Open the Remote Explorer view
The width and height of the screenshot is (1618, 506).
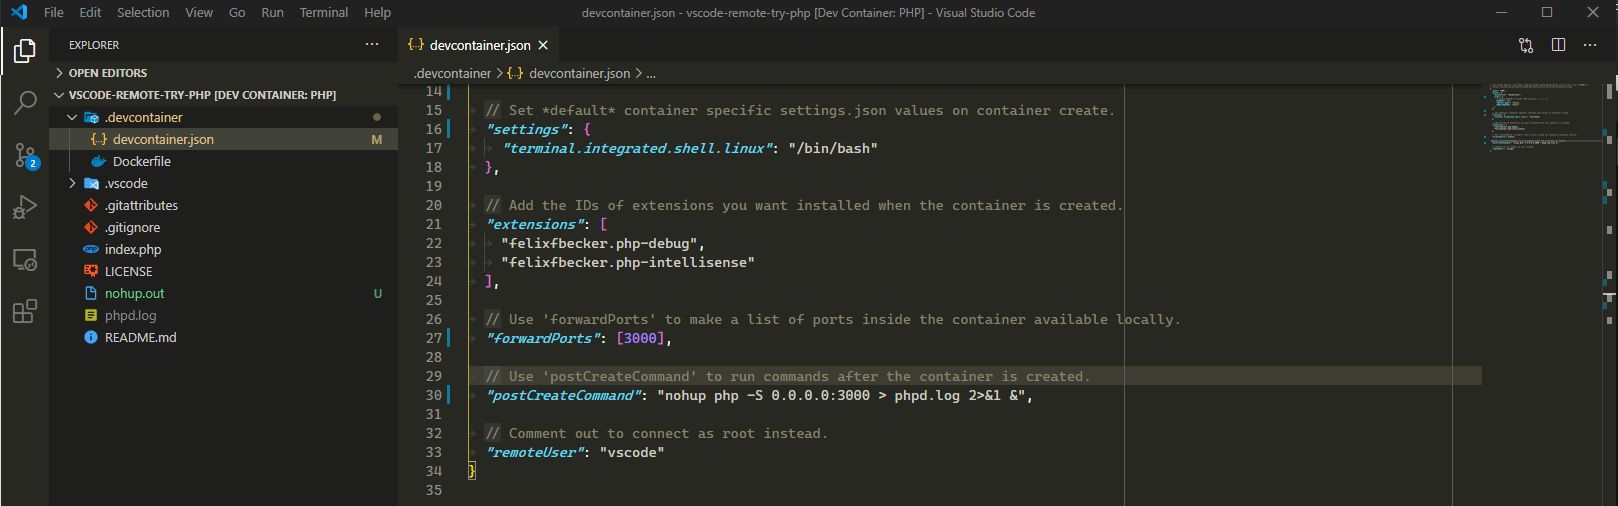click(x=25, y=260)
